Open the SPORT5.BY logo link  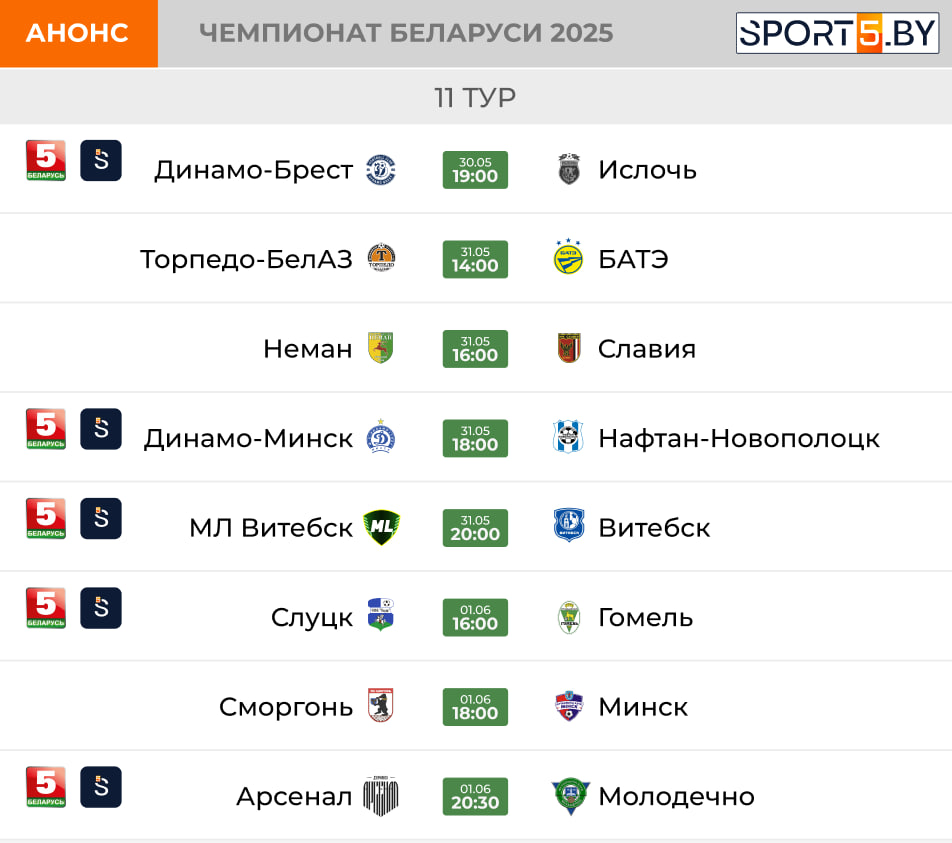[837, 33]
